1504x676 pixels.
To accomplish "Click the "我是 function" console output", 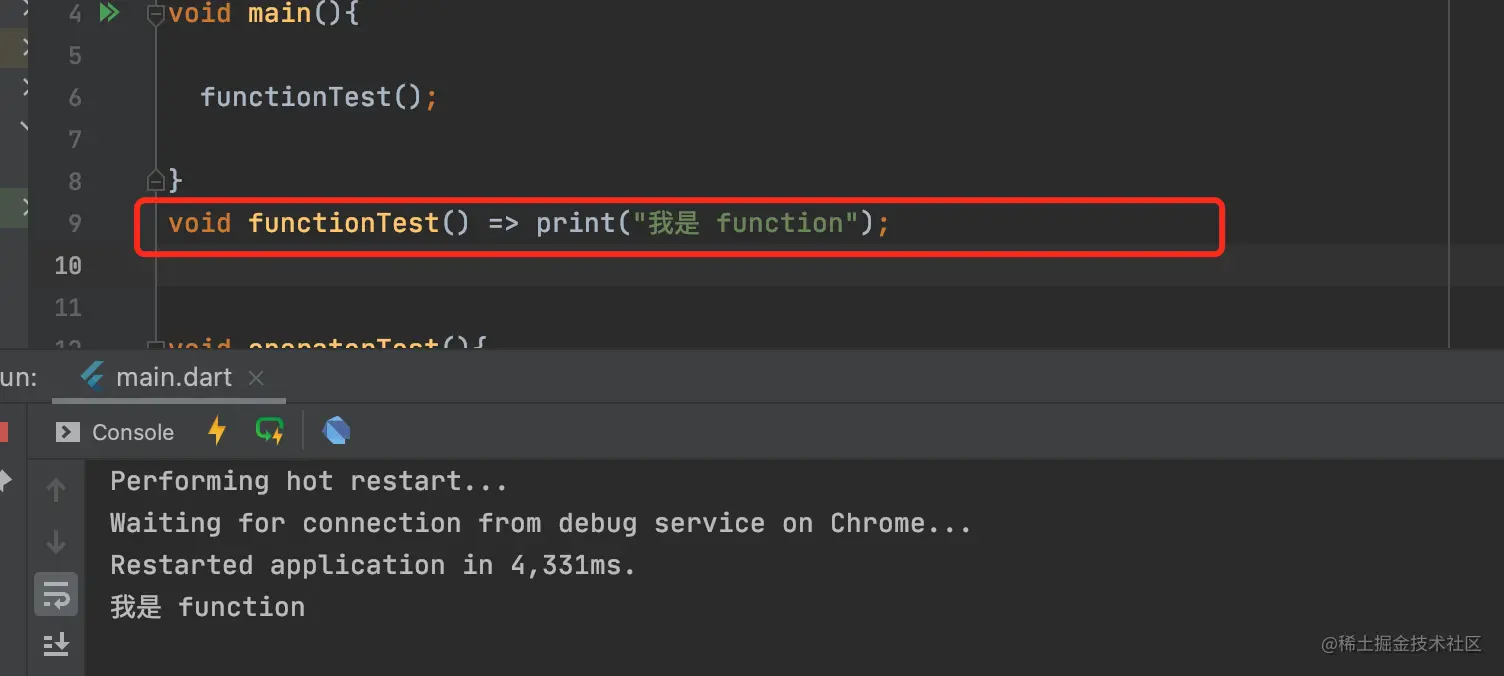I will [207, 607].
